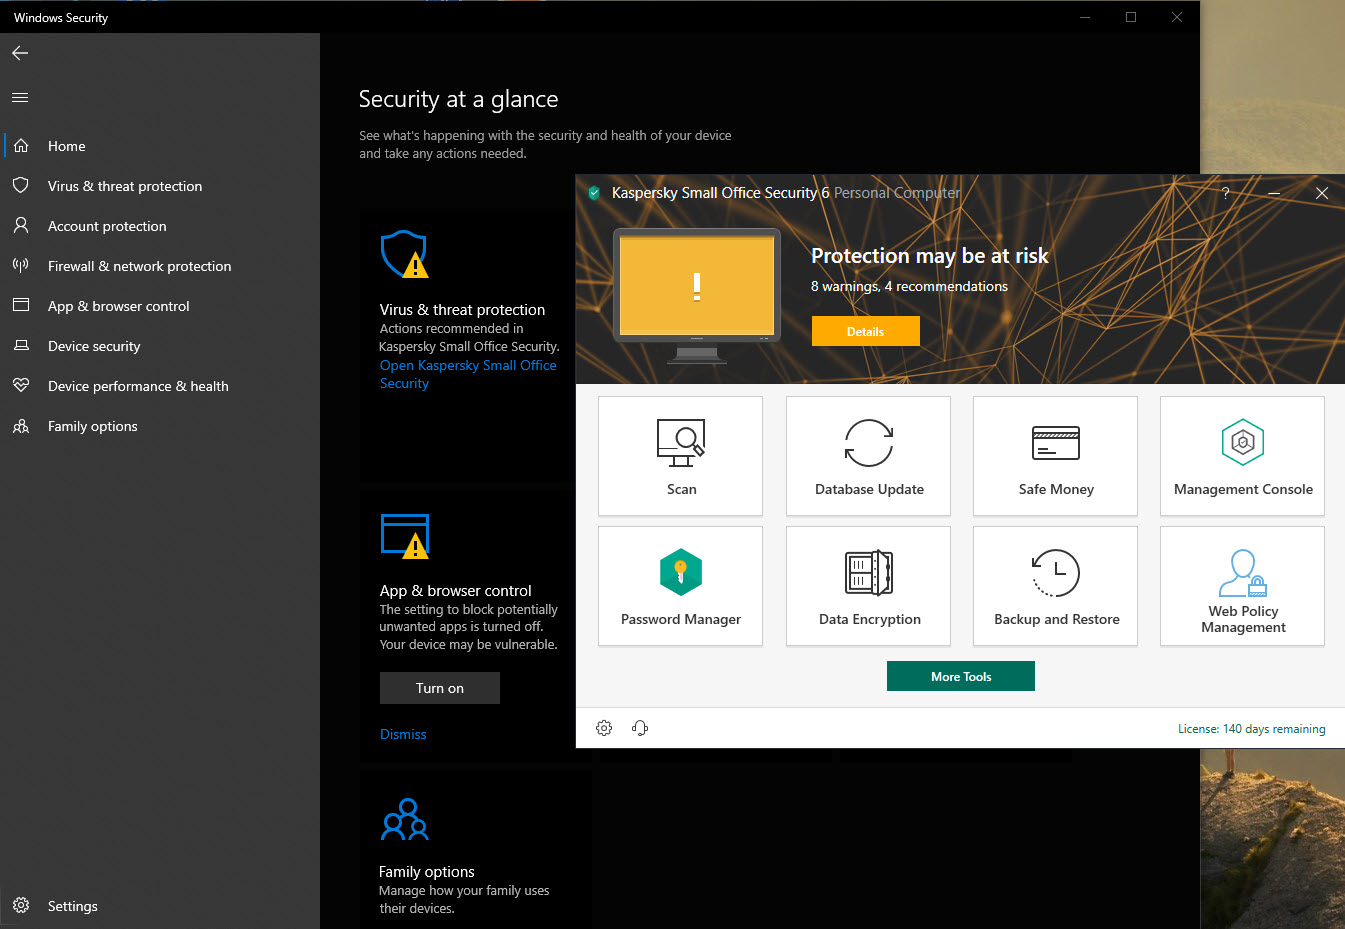Click 8 warnings, 4 recommendations text

pos(909,286)
